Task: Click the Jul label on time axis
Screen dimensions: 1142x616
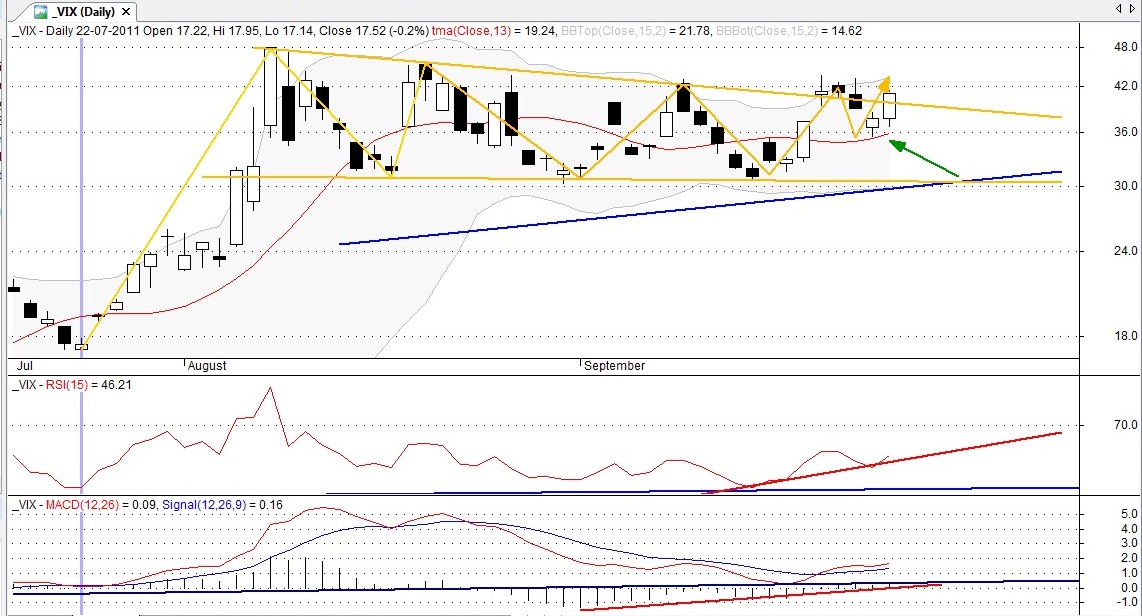Action: [x=25, y=366]
